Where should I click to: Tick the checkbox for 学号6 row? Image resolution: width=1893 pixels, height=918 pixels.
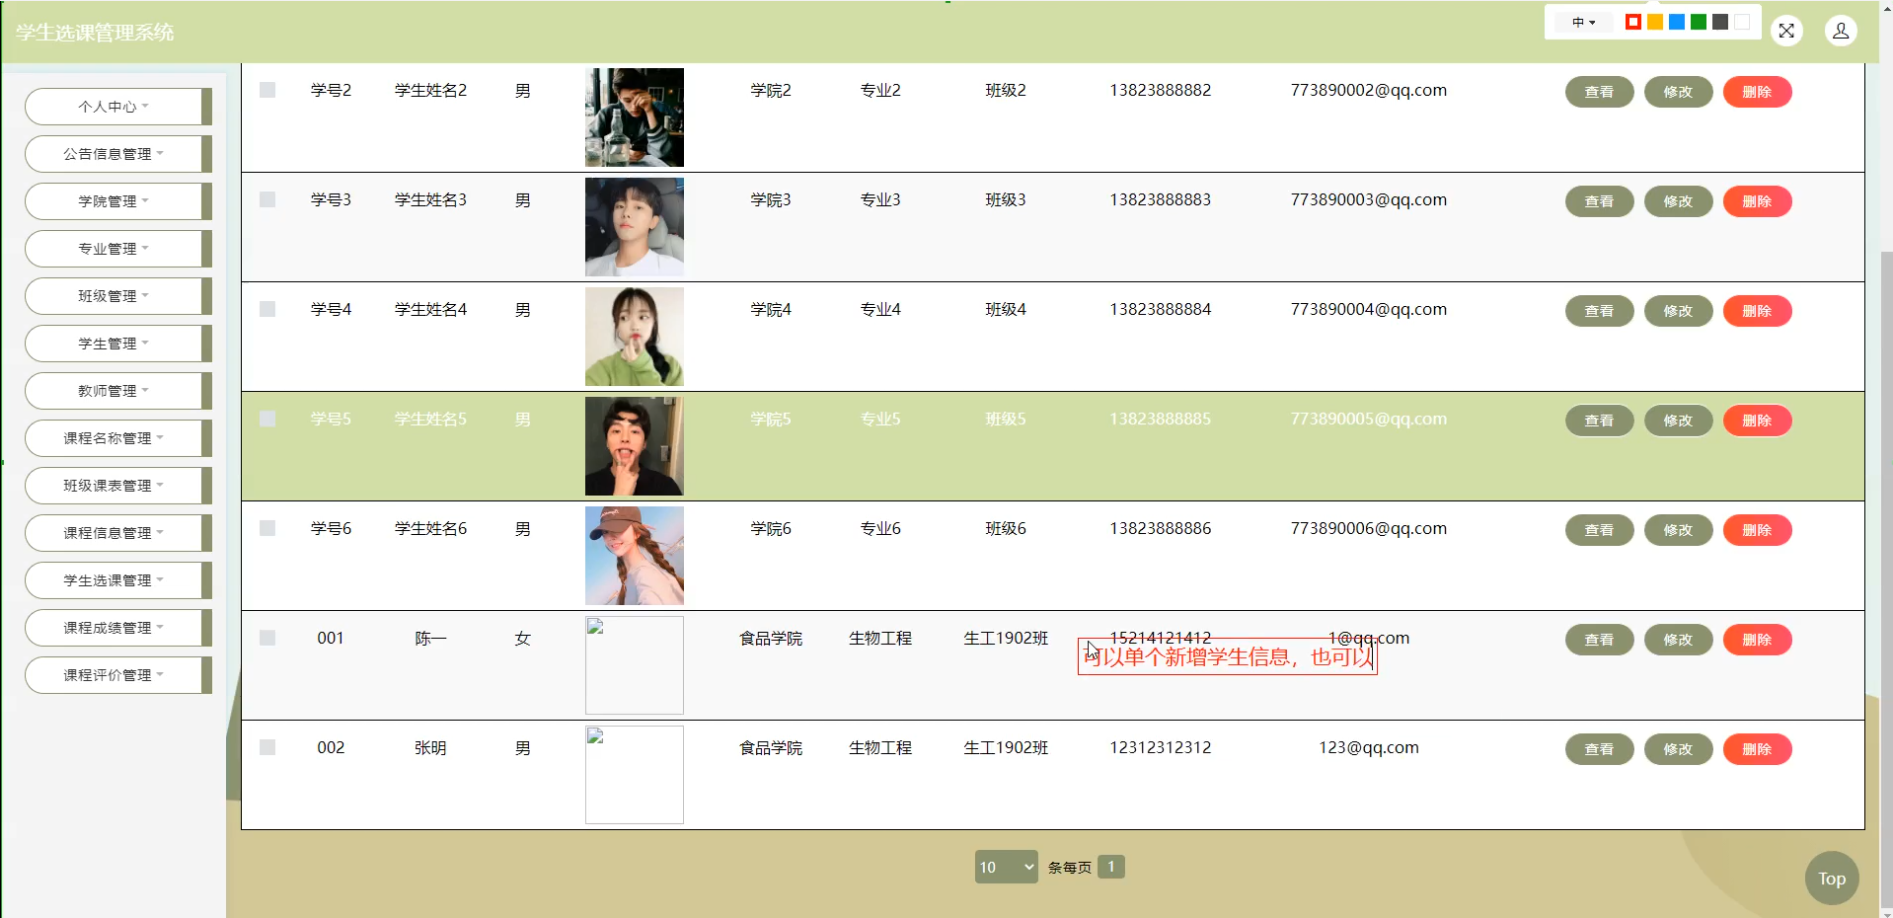pyautogui.click(x=267, y=528)
